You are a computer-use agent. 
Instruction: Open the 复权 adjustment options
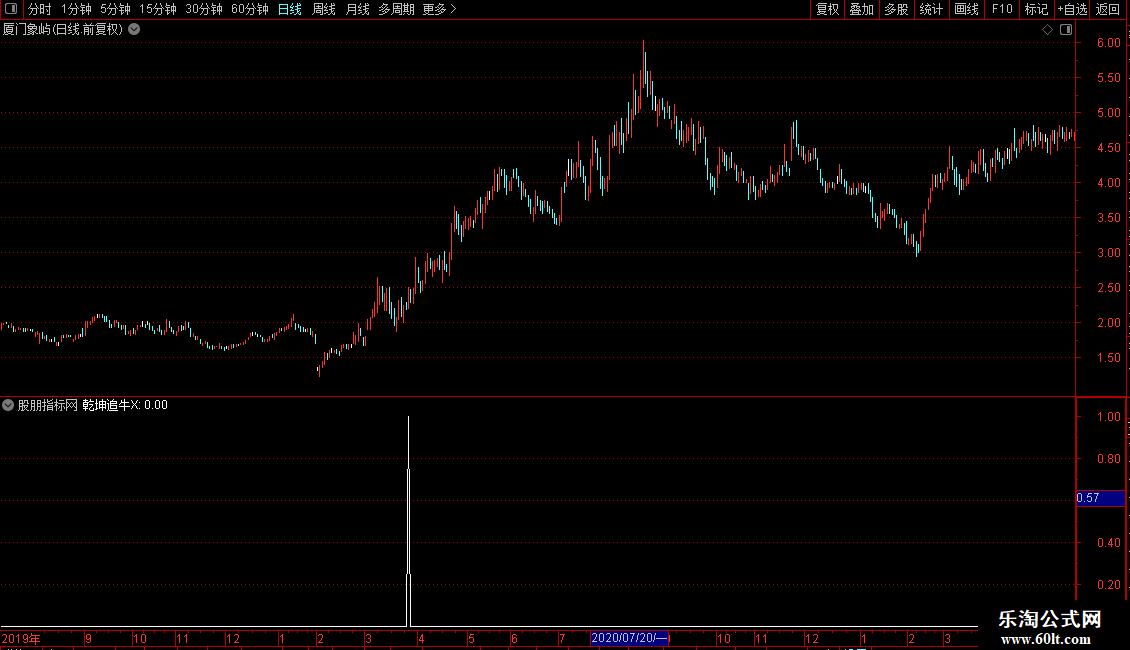coord(827,9)
